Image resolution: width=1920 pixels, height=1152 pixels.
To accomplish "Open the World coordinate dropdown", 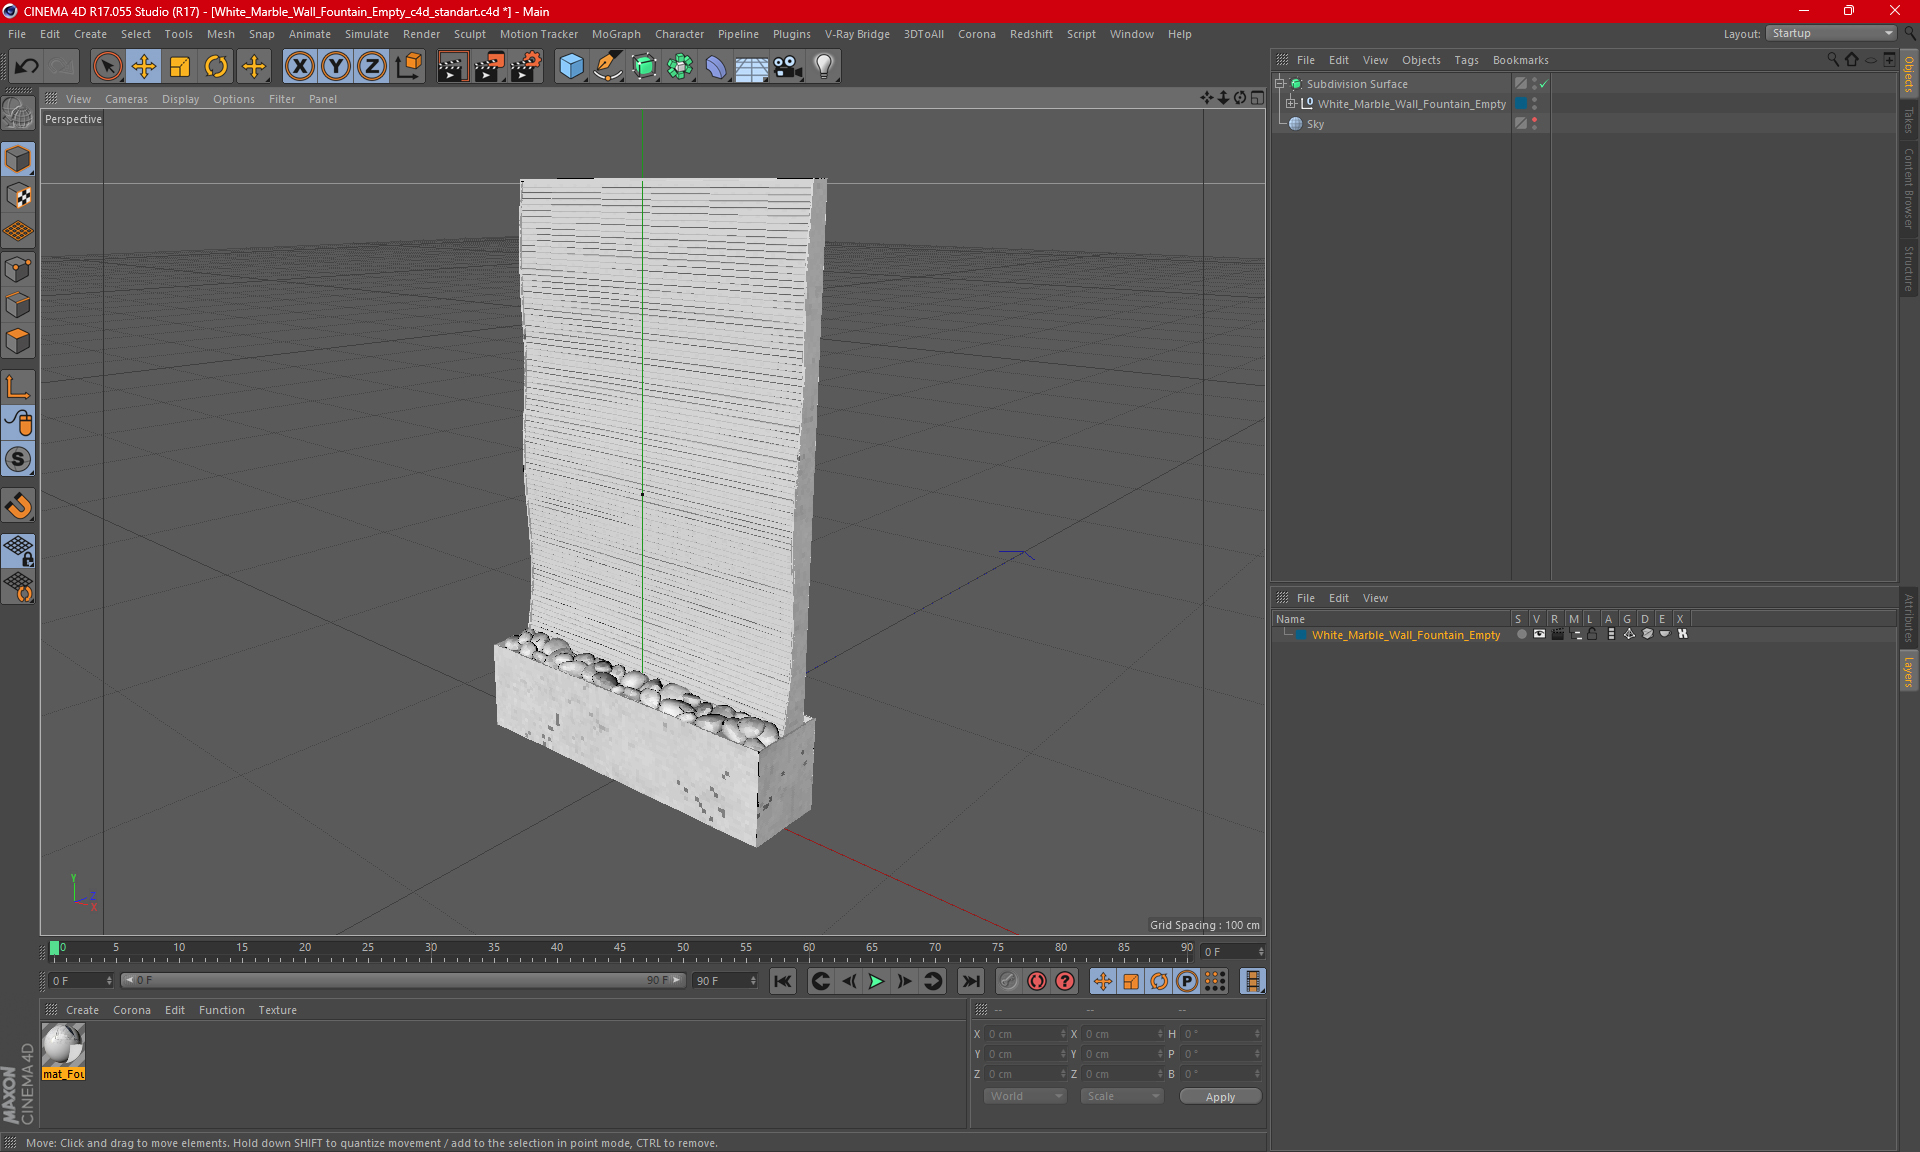I will pyautogui.click(x=1025, y=1096).
